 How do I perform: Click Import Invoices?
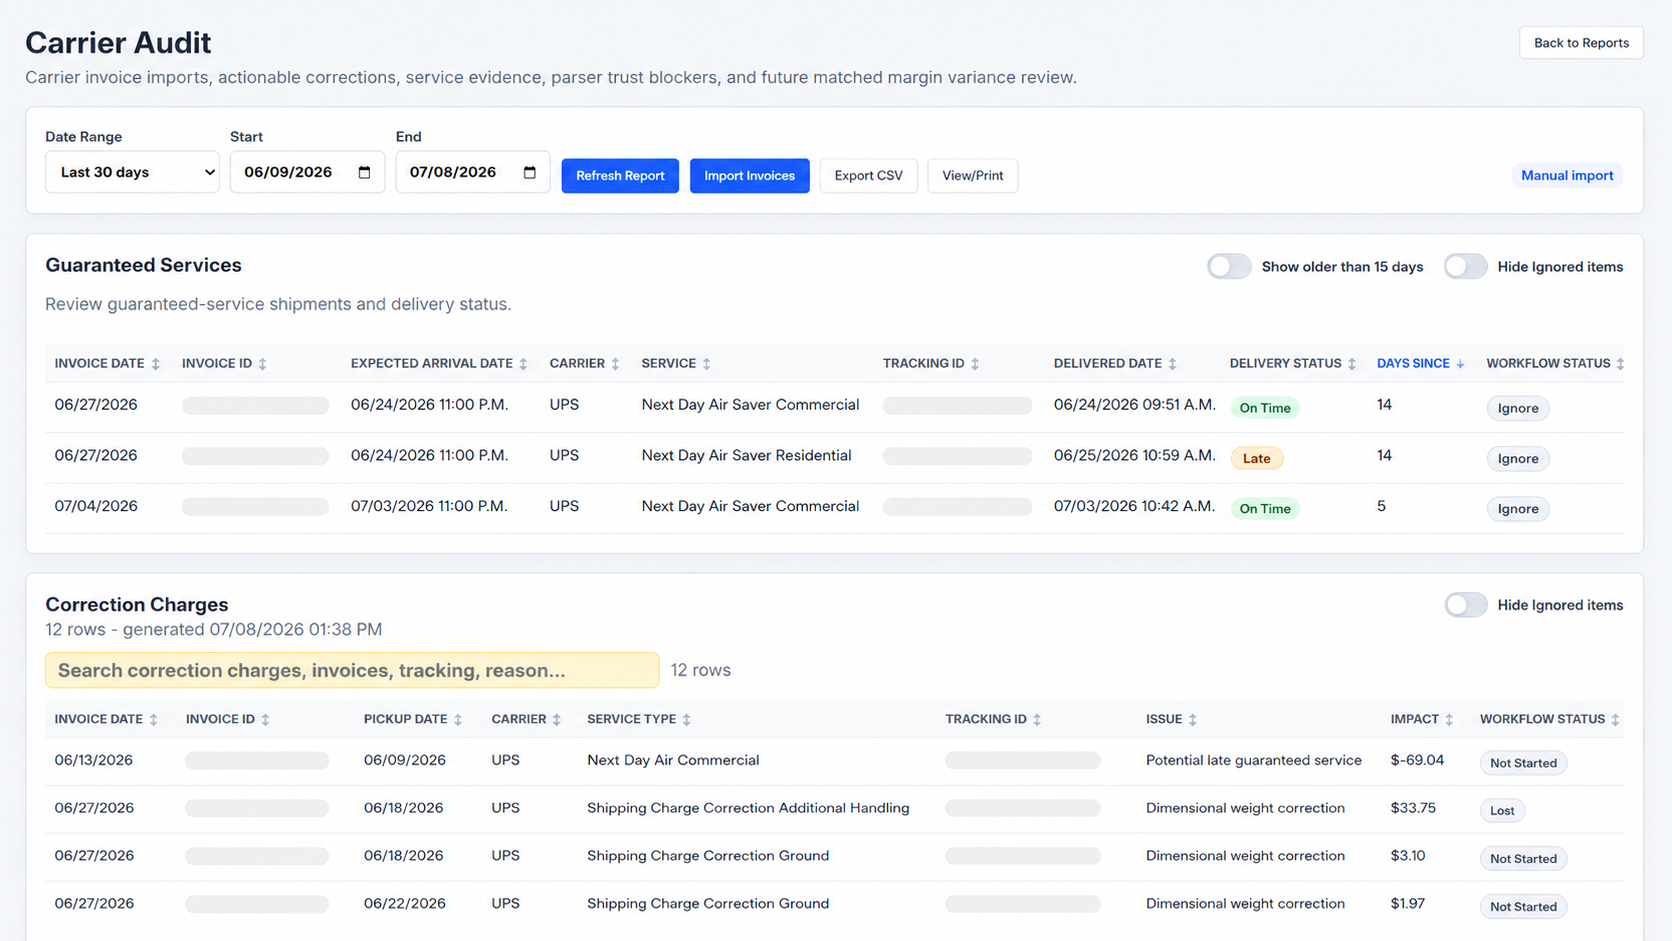point(749,176)
